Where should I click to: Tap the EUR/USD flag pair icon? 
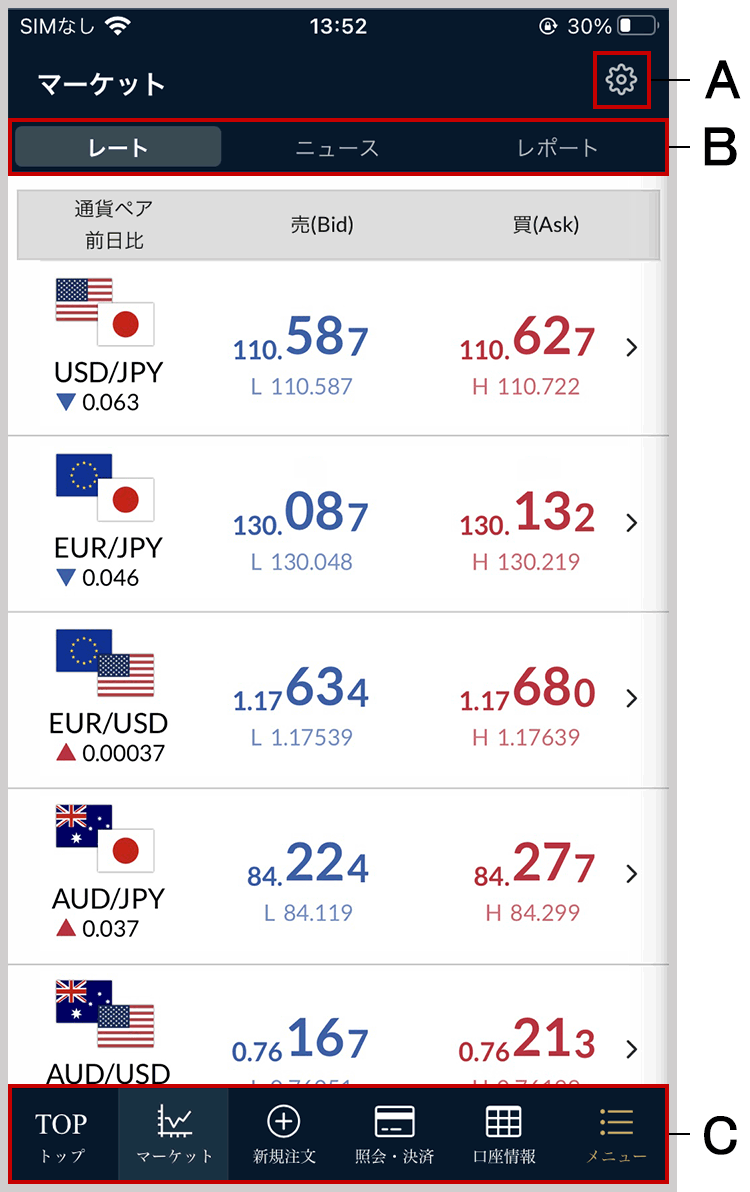(105, 663)
